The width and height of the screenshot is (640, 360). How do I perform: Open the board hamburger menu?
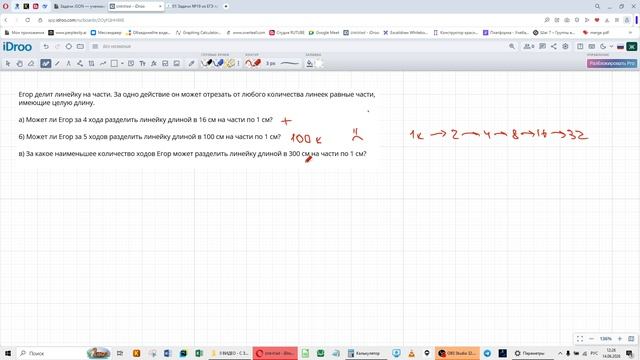pyautogui.click(x=95, y=47)
